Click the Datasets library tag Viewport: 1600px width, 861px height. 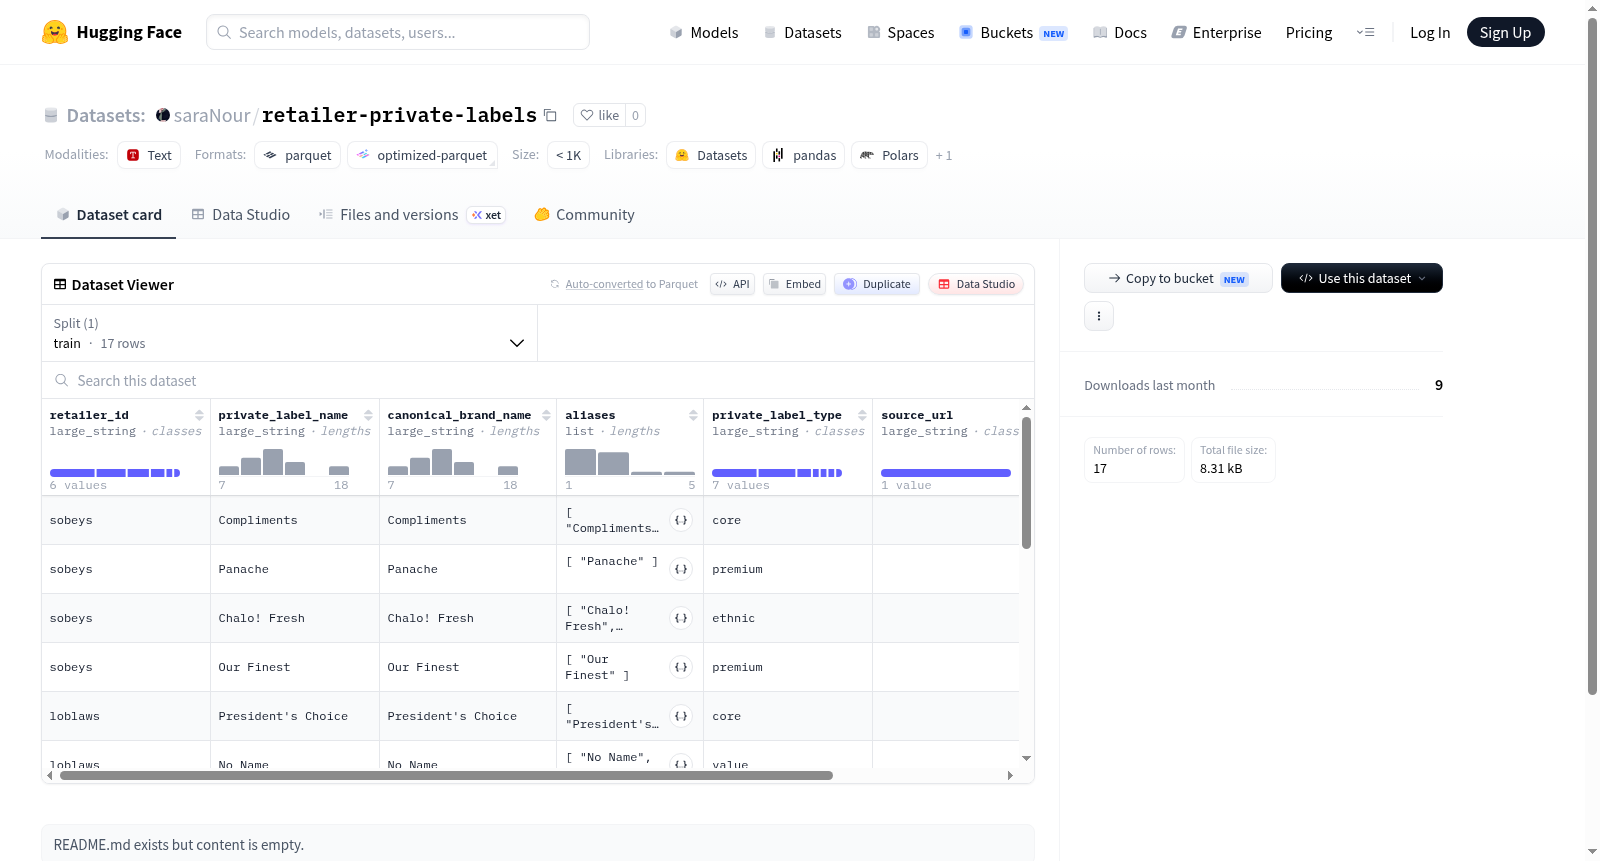tap(711, 155)
